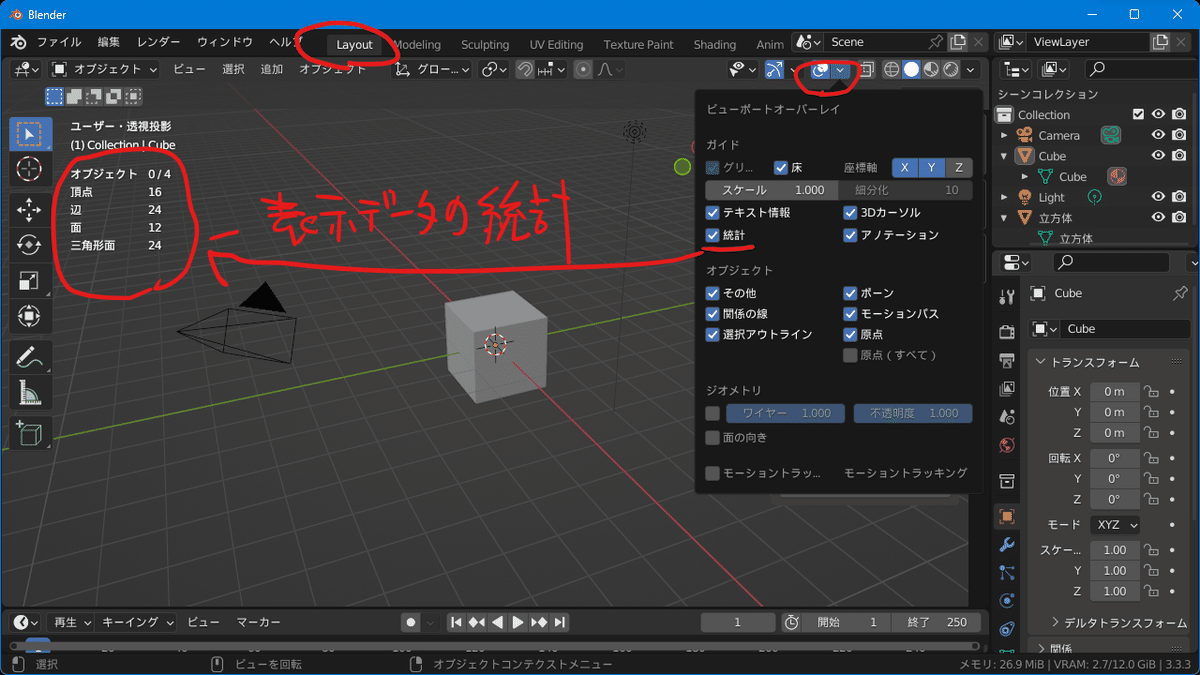Image resolution: width=1200 pixels, height=675 pixels.
Task: Open the レンダー menu
Action: (x=159, y=42)
